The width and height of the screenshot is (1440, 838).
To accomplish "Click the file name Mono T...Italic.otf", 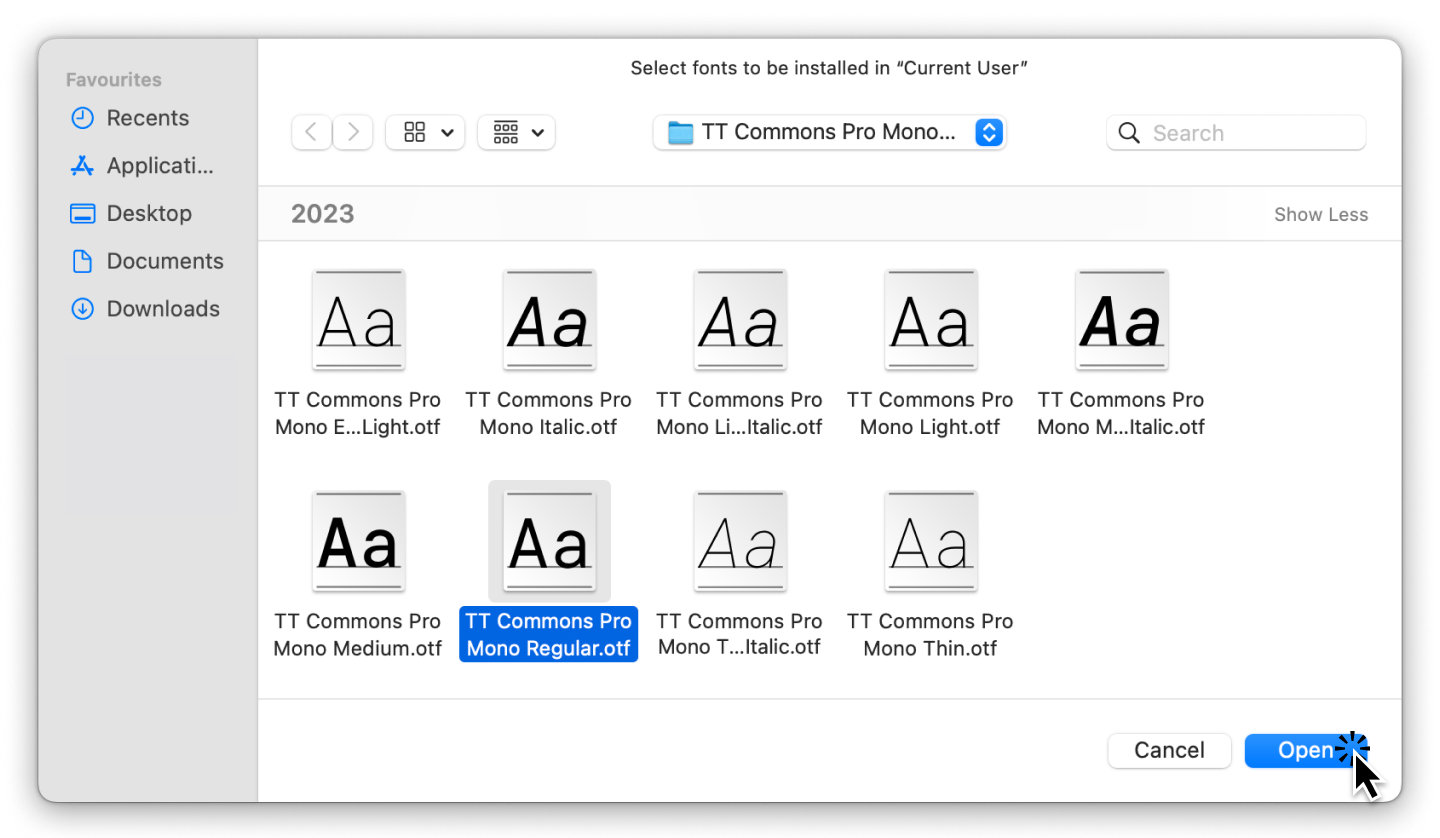I will [740, 634].
